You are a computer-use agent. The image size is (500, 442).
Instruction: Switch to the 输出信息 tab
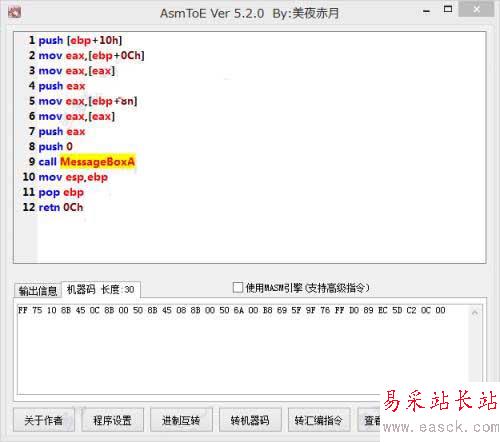coord(38,290)
